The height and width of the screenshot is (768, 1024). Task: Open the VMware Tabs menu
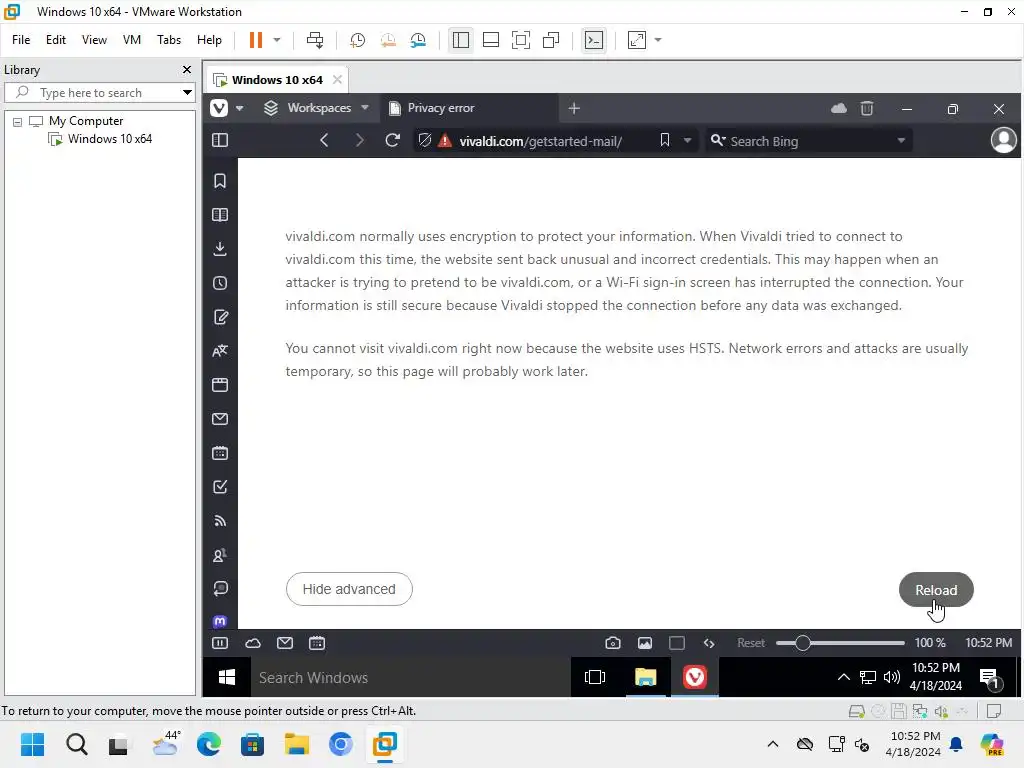click(x=168, y=40)
